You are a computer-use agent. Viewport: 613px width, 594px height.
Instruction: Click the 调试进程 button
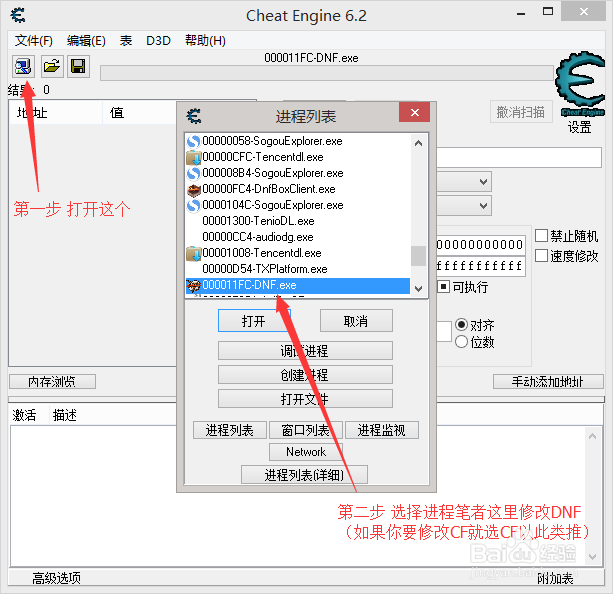pyautogui.click(x=305, y=351)
